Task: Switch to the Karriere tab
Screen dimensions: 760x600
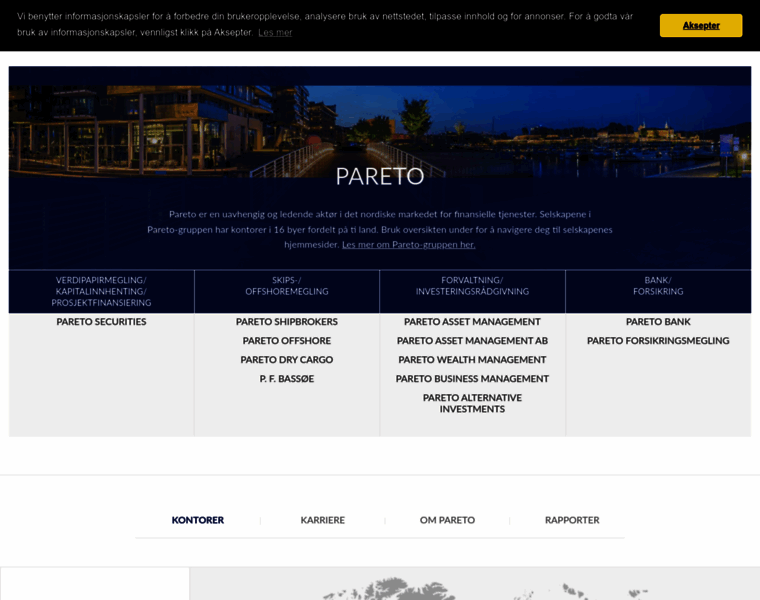Action: (322, 520)
